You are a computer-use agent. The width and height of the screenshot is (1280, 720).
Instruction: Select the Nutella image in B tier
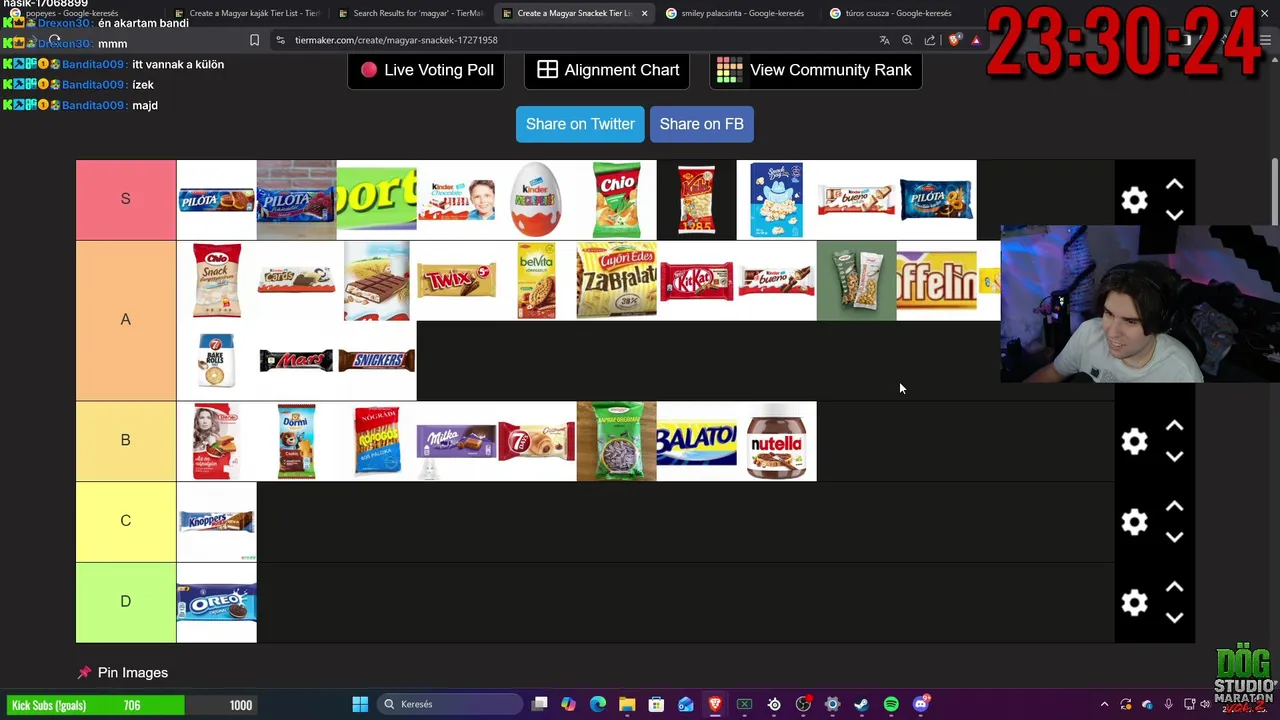777,441
